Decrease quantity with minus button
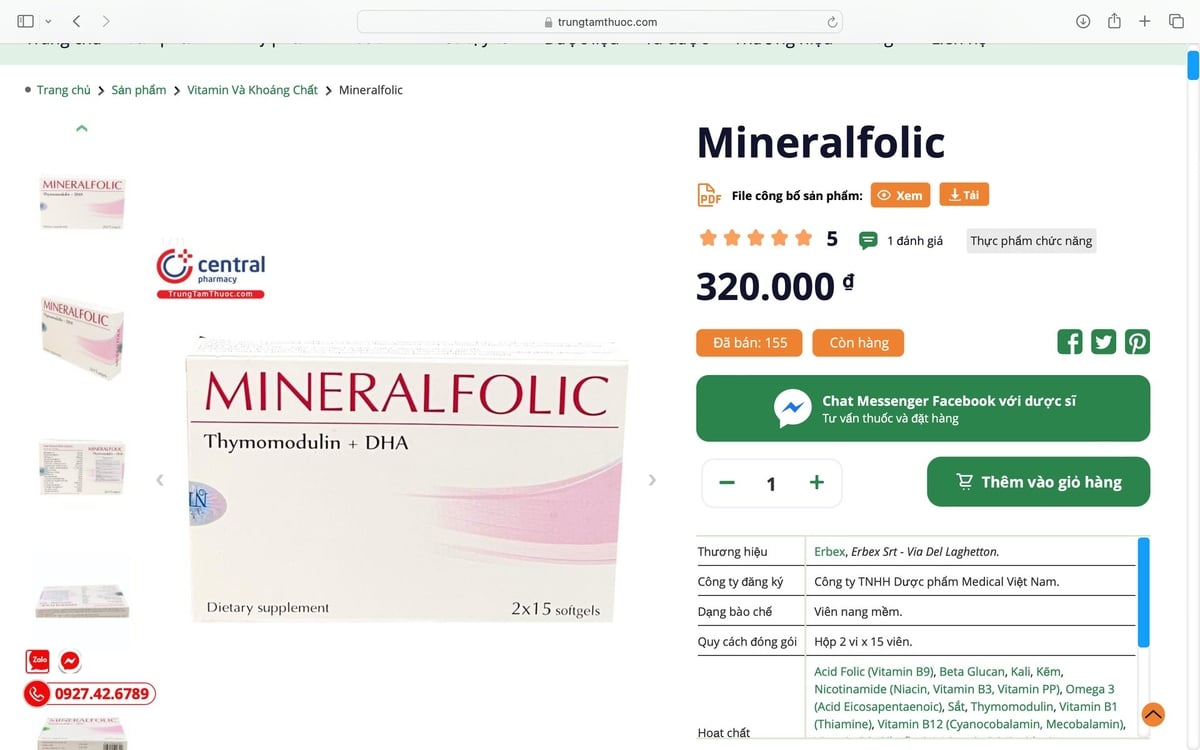This screenshot has height=750, width=1200. tap(727, 483)
